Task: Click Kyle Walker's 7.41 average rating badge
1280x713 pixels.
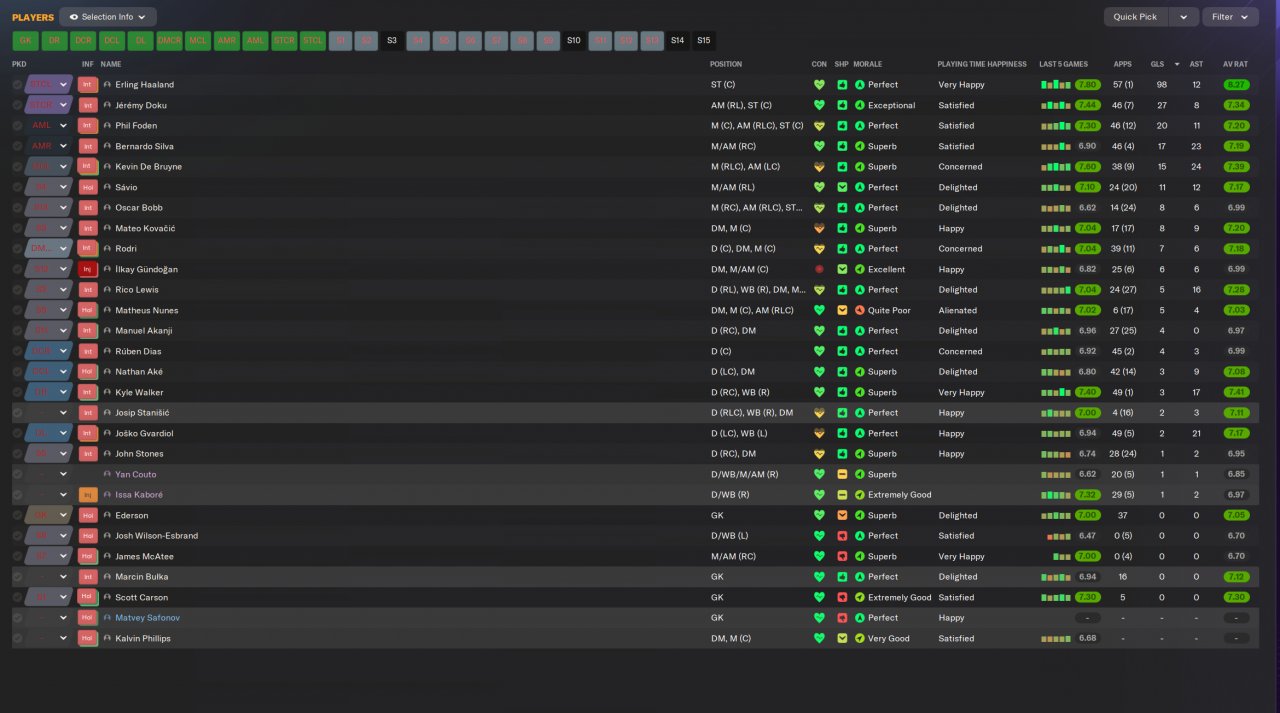Action: tap(1236, 392)
